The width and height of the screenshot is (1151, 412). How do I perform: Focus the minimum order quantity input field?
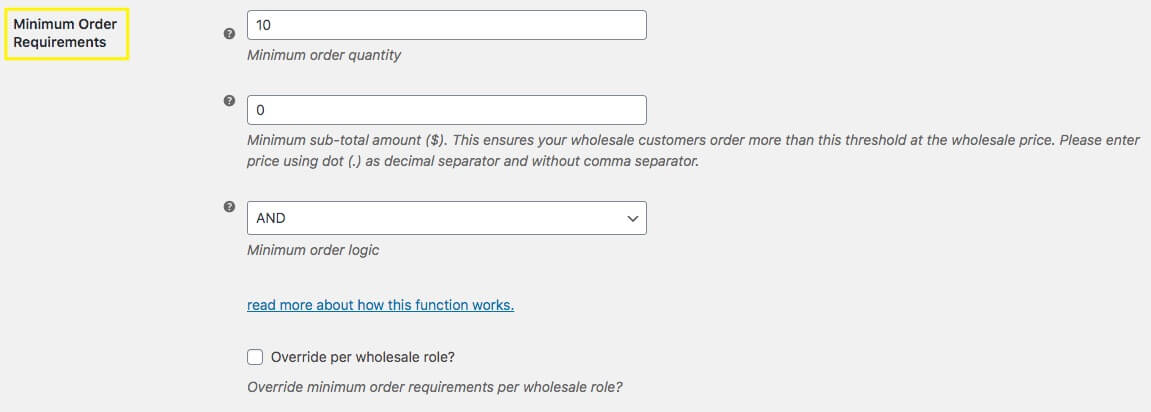tap(446, 25)
